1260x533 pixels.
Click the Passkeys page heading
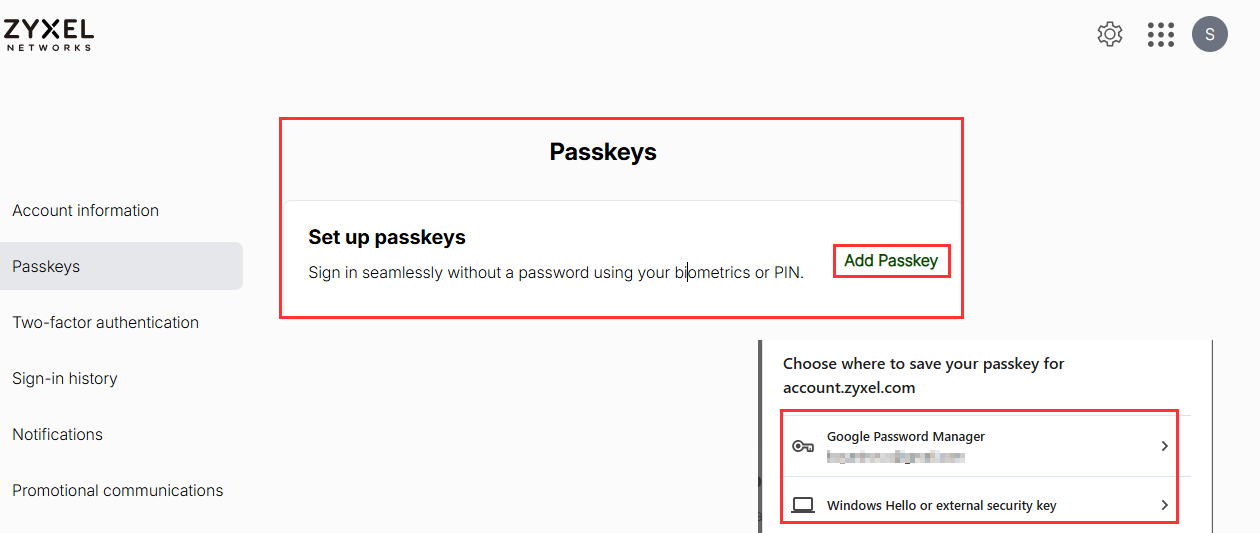pyautogui.click(x=603, y=152)
